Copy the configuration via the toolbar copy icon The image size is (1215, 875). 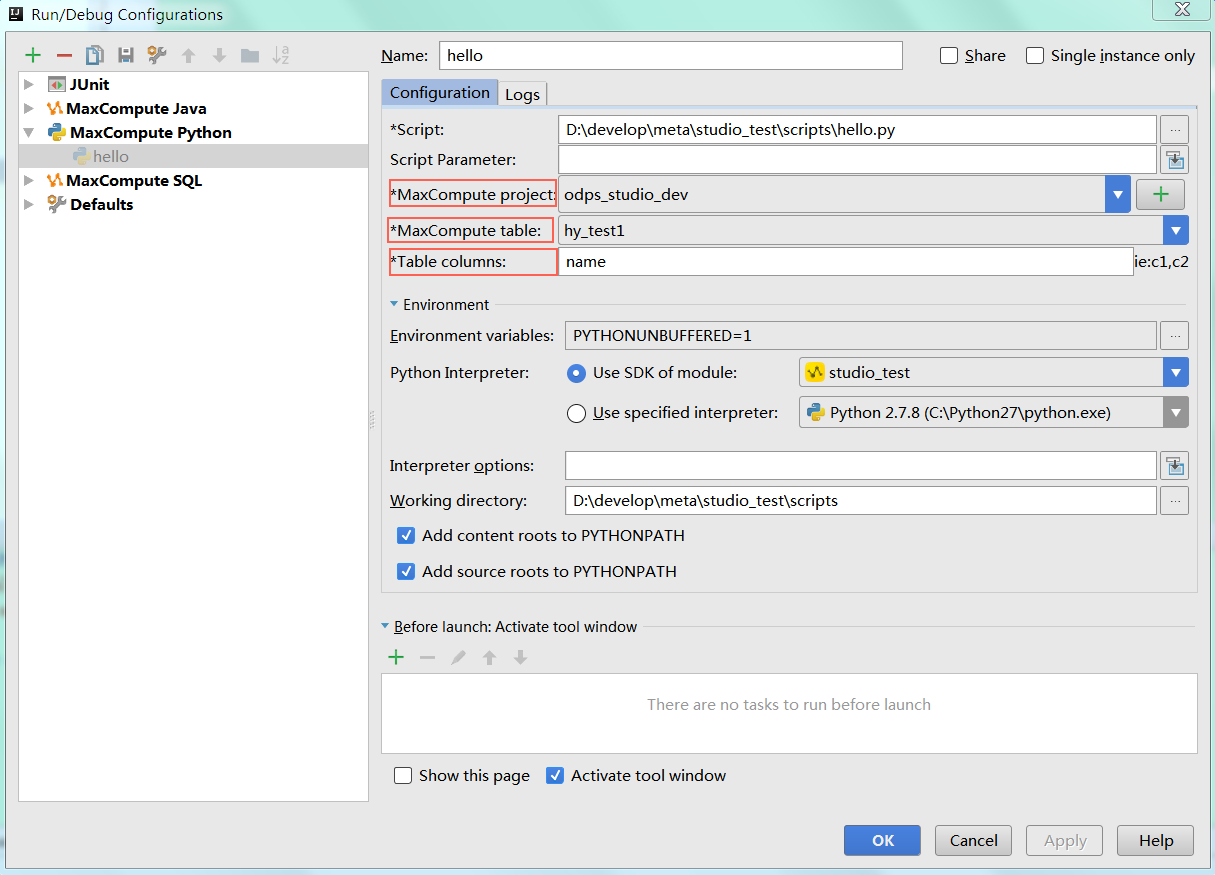95,56
